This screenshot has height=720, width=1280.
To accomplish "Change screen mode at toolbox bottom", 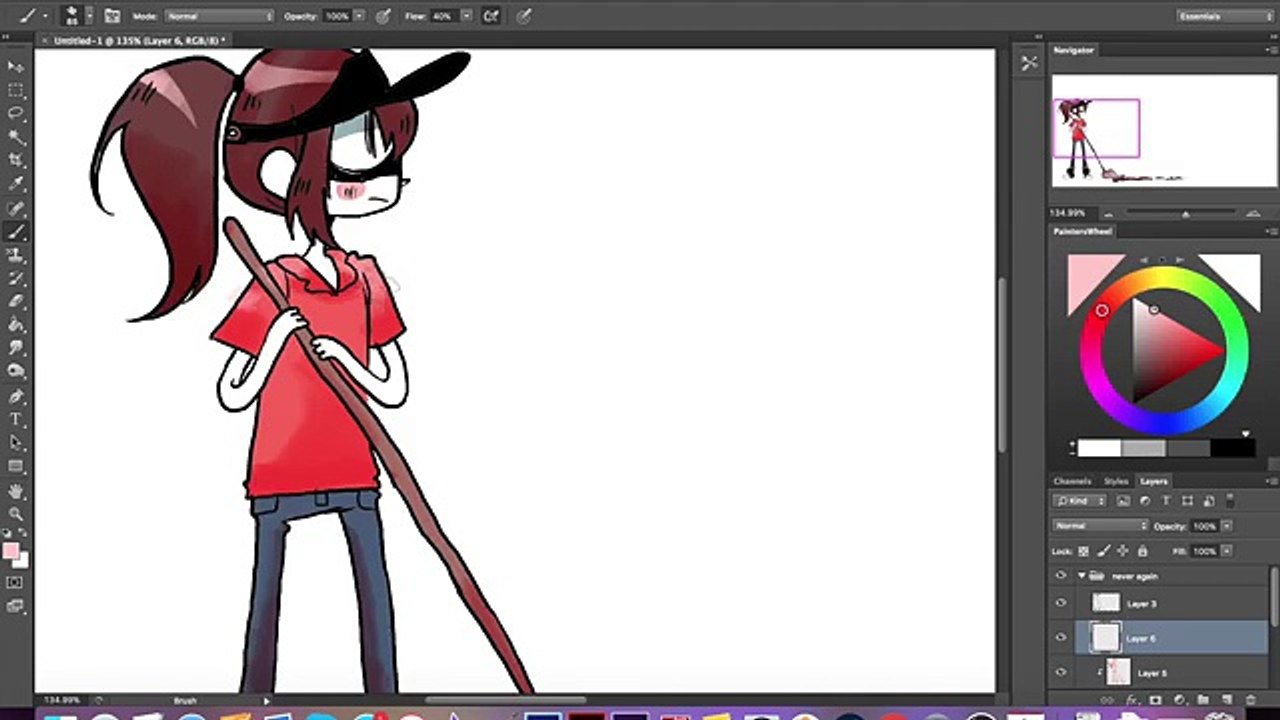I will (15, 606).
